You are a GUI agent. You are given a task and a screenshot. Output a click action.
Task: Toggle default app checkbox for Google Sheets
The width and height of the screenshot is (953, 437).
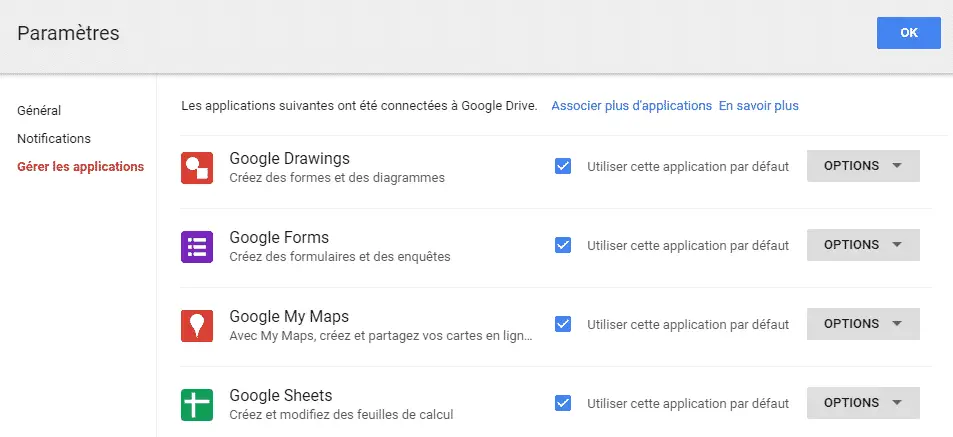pos(563,403)
